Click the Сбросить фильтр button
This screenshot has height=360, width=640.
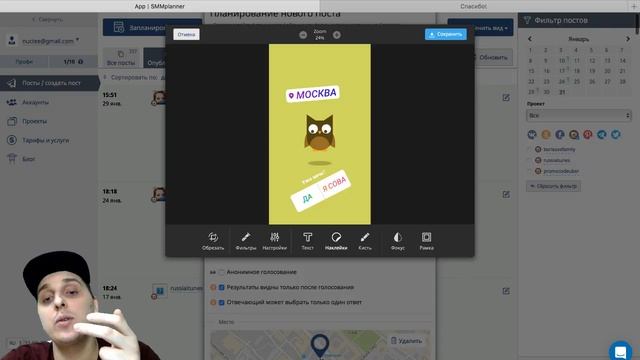pyautogui.click(x=553, y=186)
